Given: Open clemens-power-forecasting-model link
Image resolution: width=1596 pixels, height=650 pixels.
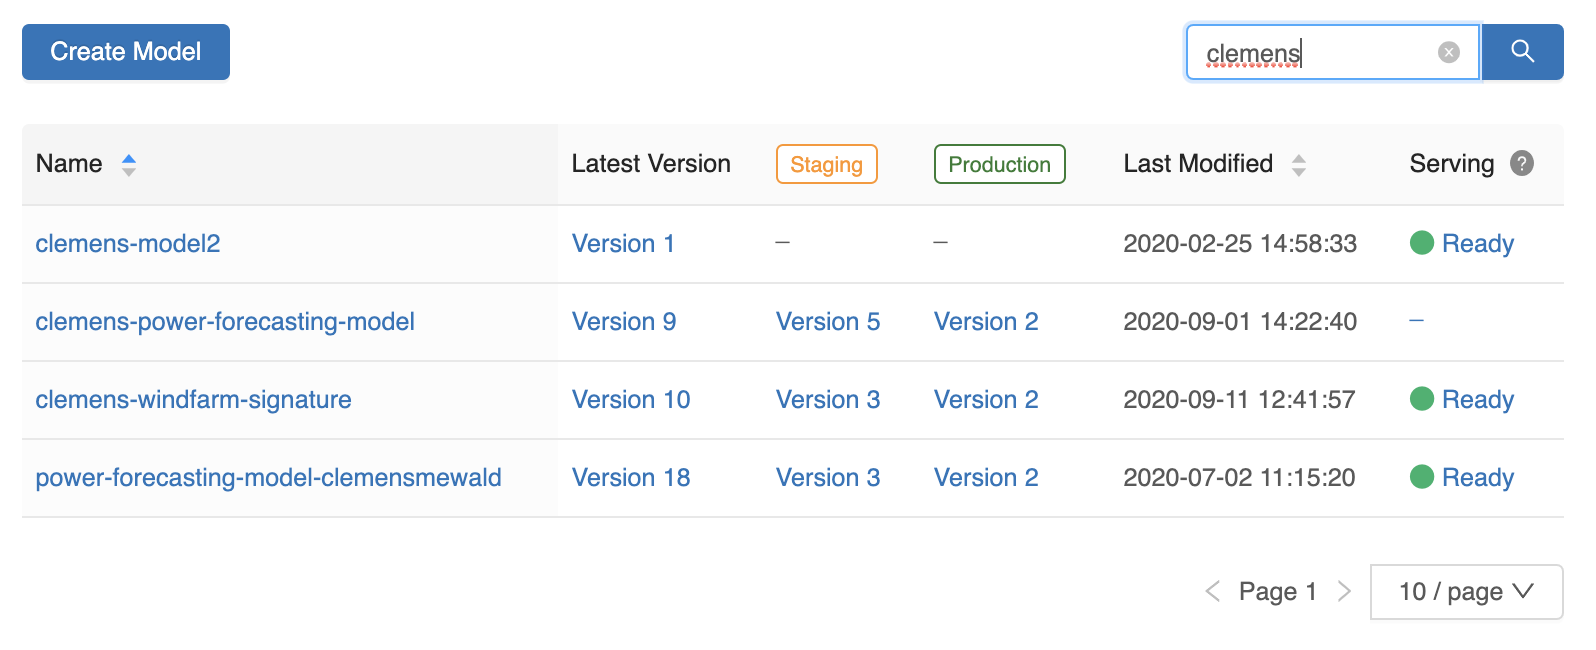Looking at the screenshot, I should 225,321.
